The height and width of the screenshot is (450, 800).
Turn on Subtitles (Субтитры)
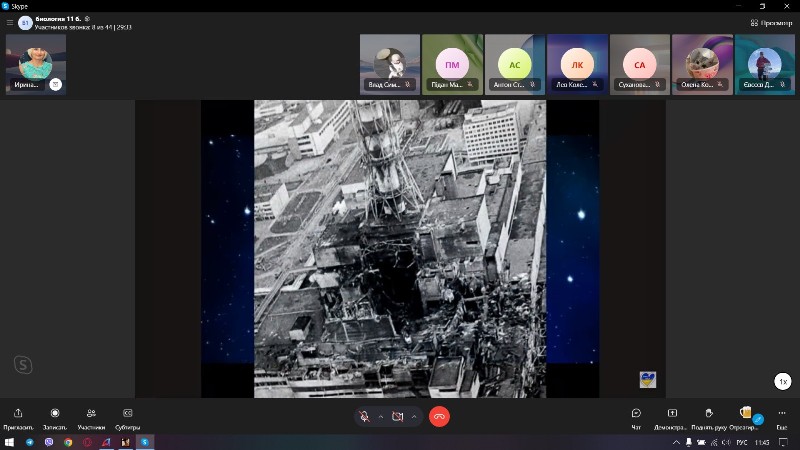pos(127,413)
